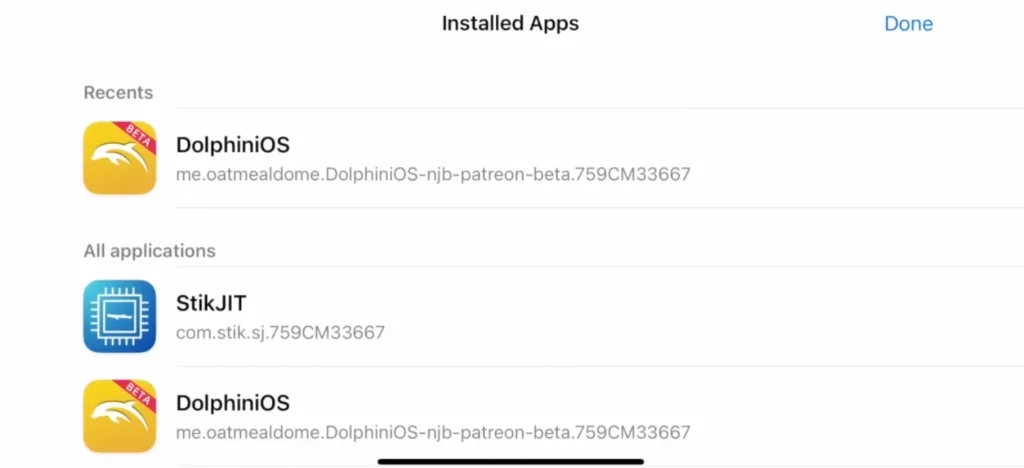The image size is (1024, 468).
Task: Click DolphiniOS icon under All applications
Action: tap(119, 416)
